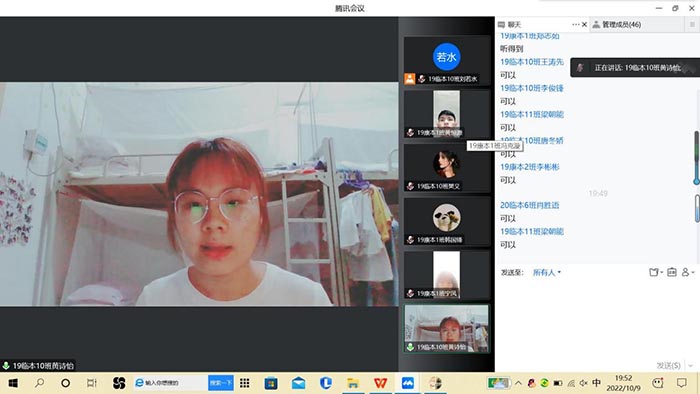Screen dimensions: 700x394
Task: Toggle the 中 input method indicator
Action: point(596,383)
